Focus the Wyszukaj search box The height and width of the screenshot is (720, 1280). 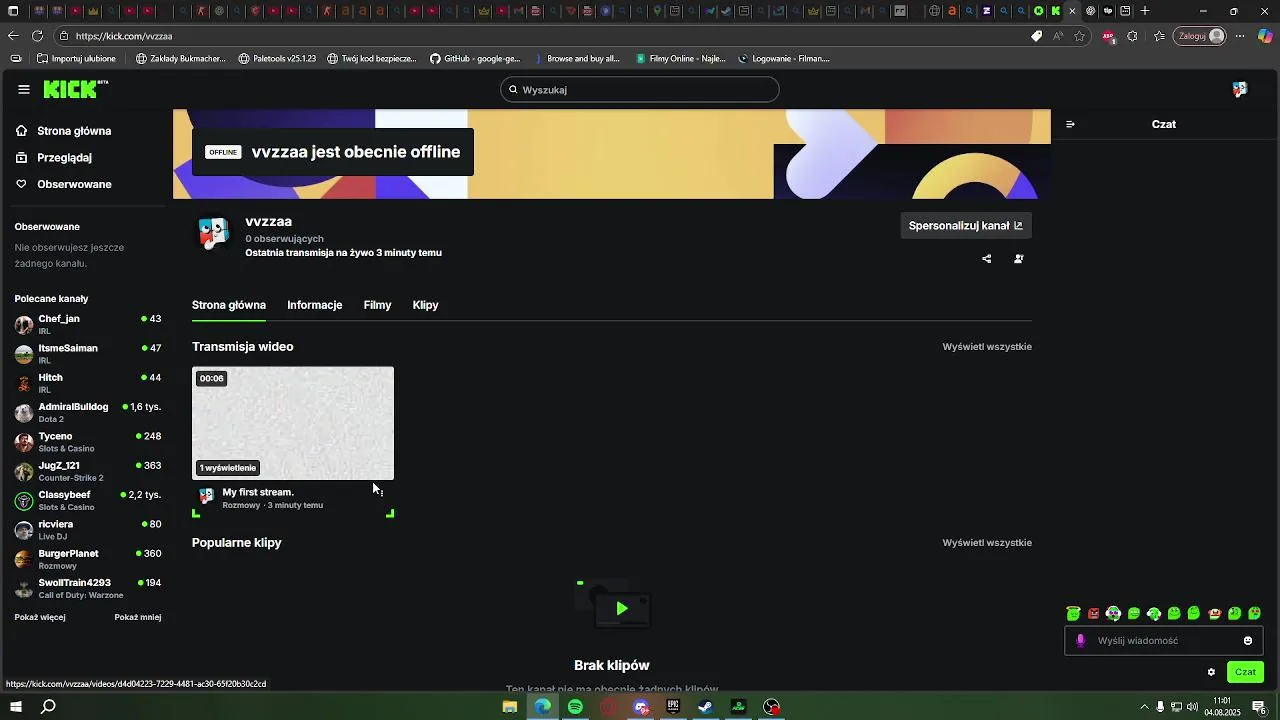click(639, 89)
